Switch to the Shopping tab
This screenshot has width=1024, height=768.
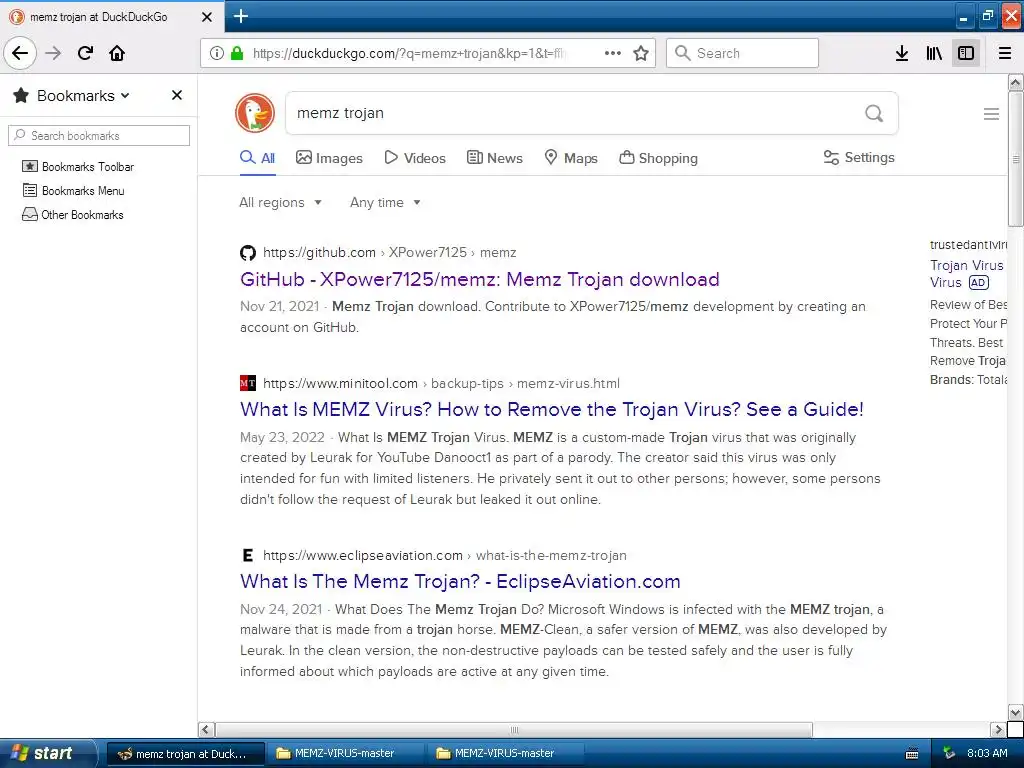pyautogui.click(x=658, y=158)
